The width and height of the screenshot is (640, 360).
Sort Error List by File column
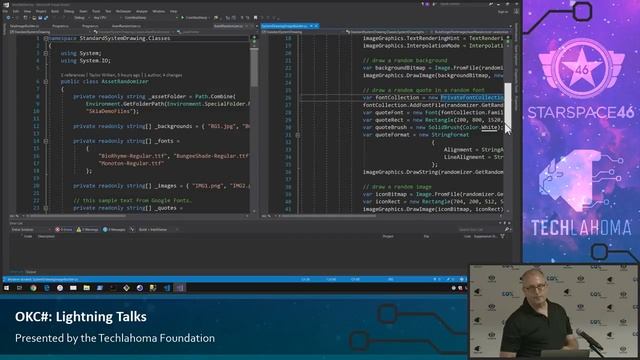pyautogui.click(x=426, y=236)
